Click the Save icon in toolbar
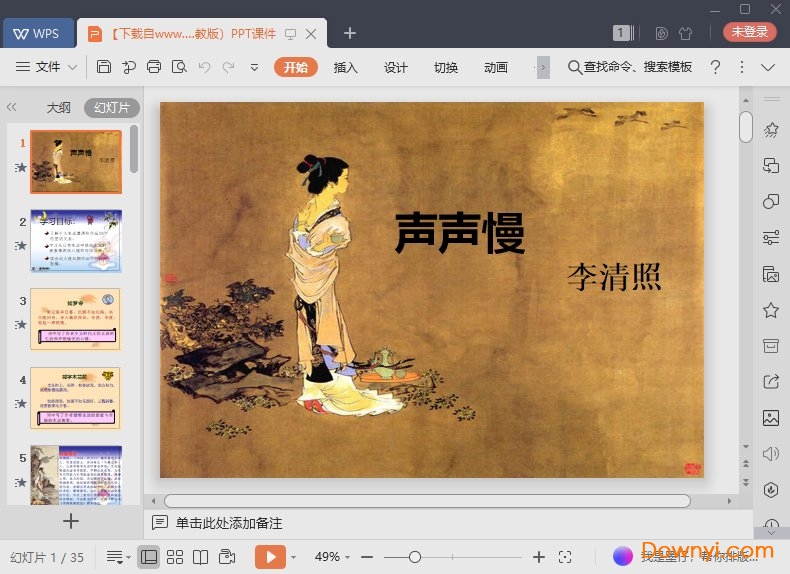Screen dimensions: 790x574 click(x=104, y=67)
